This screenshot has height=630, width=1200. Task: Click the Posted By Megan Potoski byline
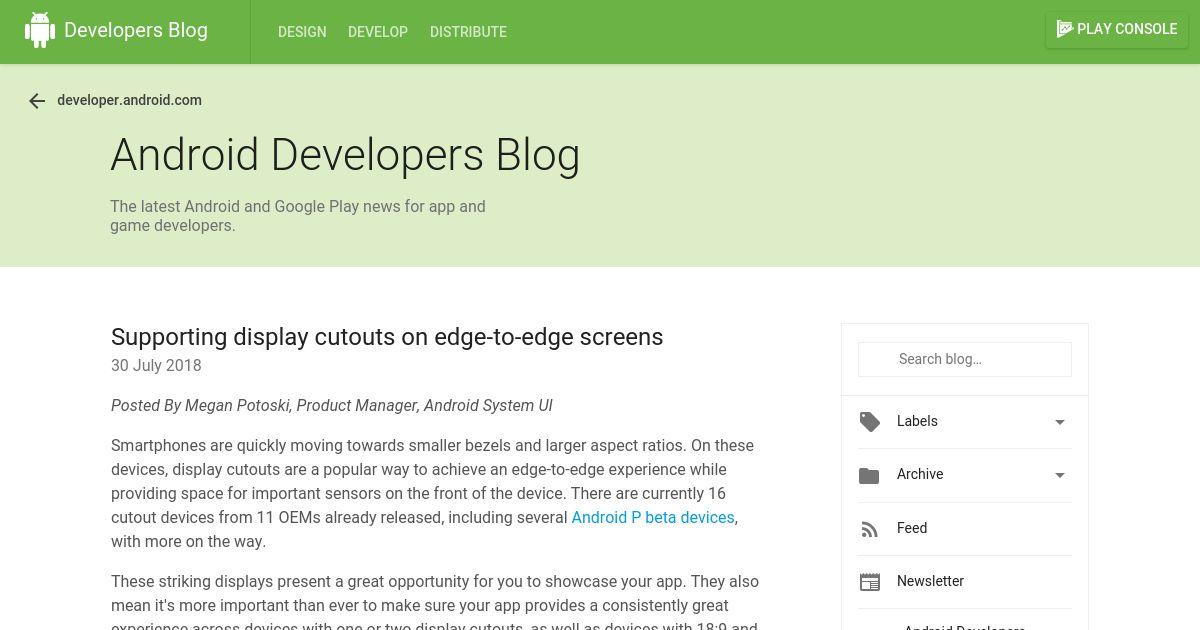click(x=332, y=405)
